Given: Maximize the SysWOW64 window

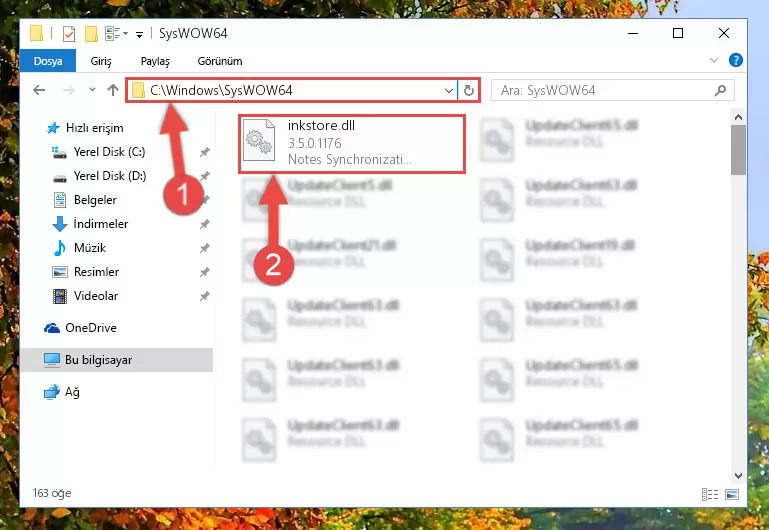Looking at the screenshot, I should (x=678, y=33).
